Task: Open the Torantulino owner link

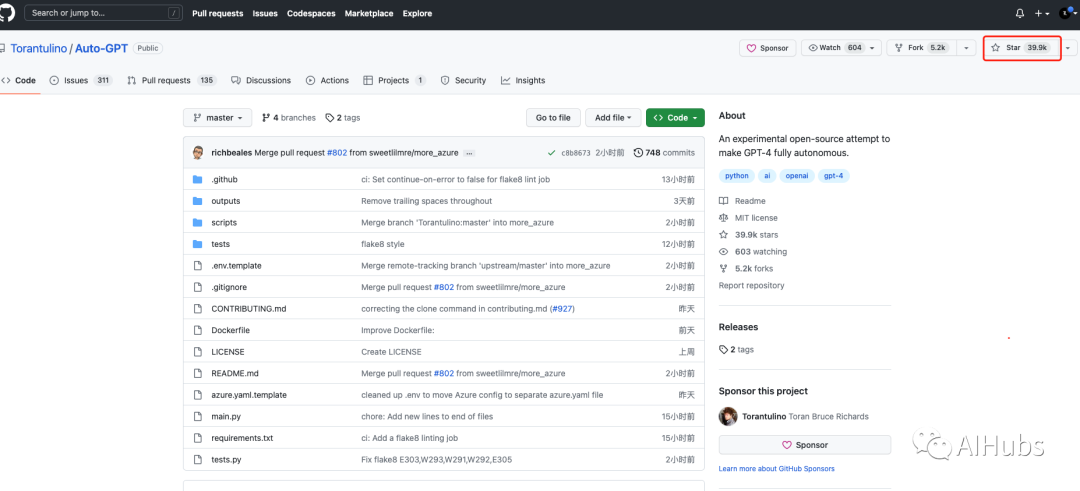Action: (39, 48)
